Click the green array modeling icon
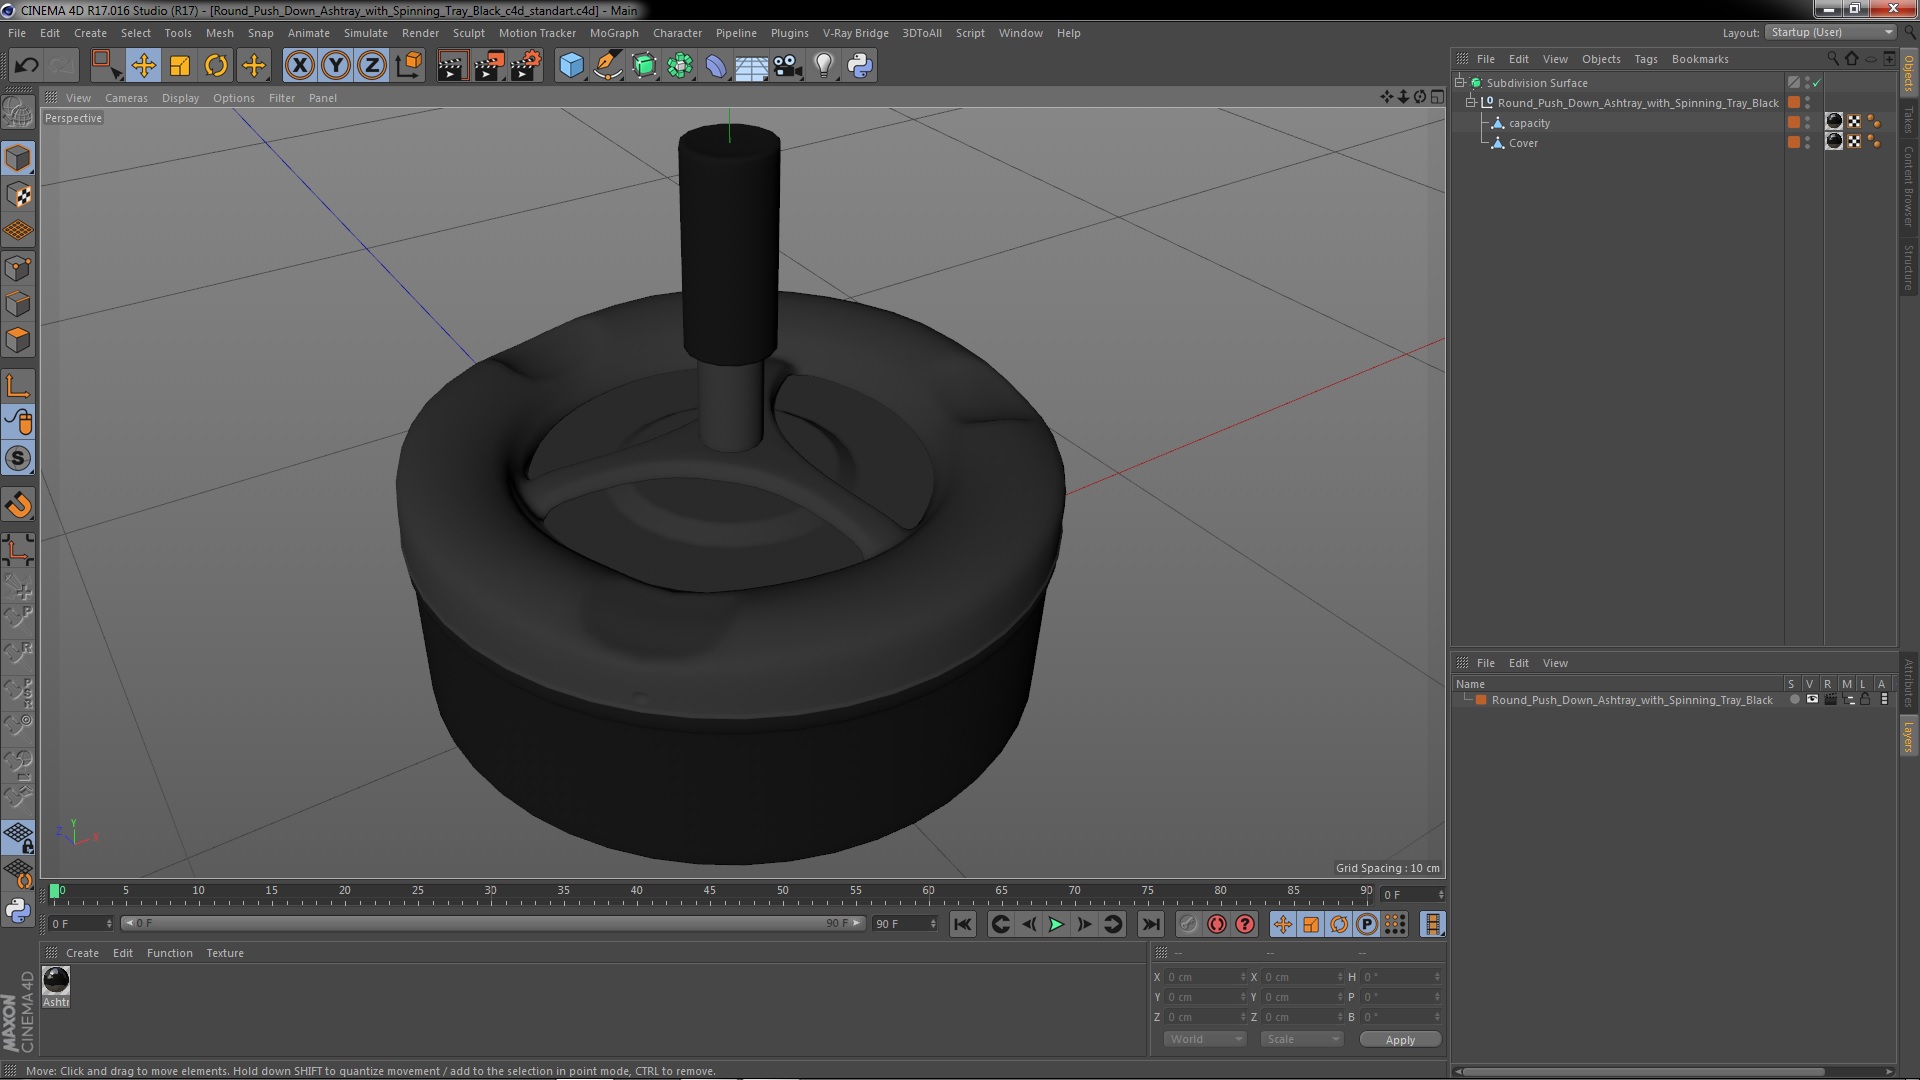1920x1080 pixels. [x=680, y=66]
